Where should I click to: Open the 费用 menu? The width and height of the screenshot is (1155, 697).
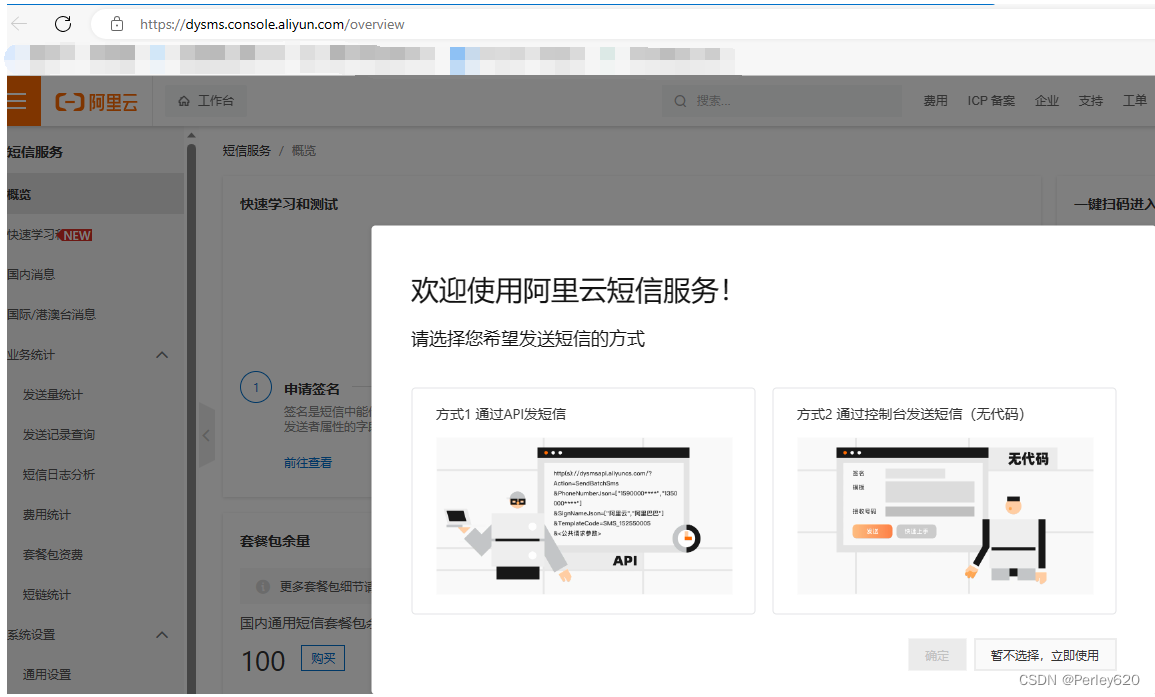click(935, 101)
